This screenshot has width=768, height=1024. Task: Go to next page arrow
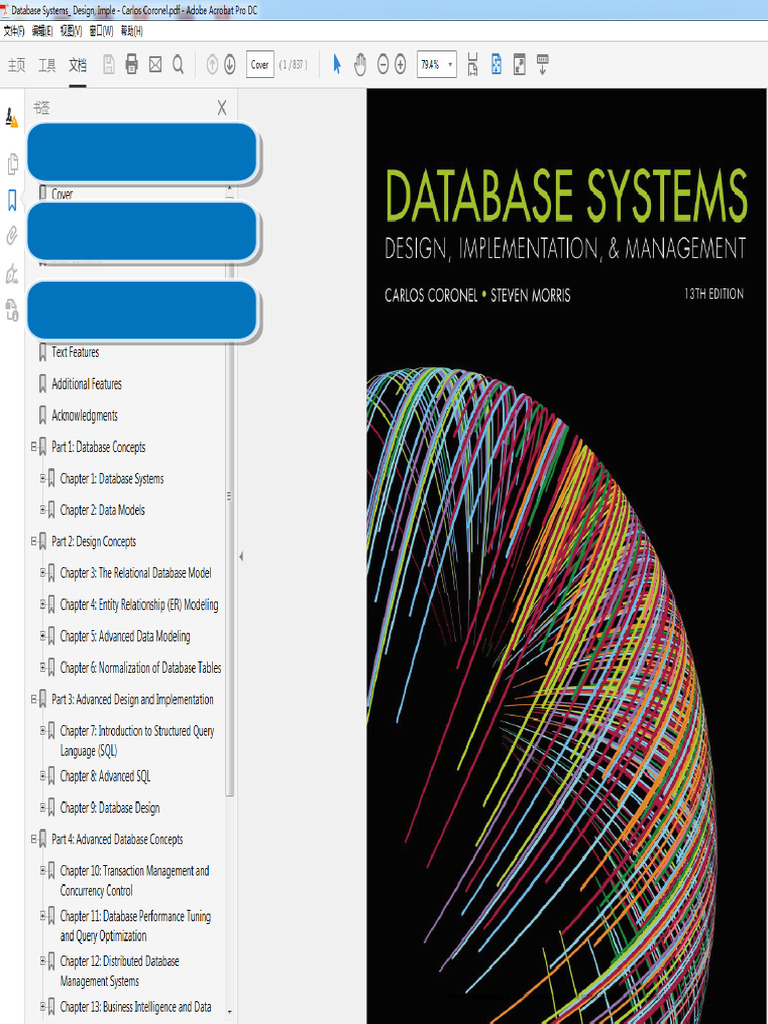click(230, 65)
